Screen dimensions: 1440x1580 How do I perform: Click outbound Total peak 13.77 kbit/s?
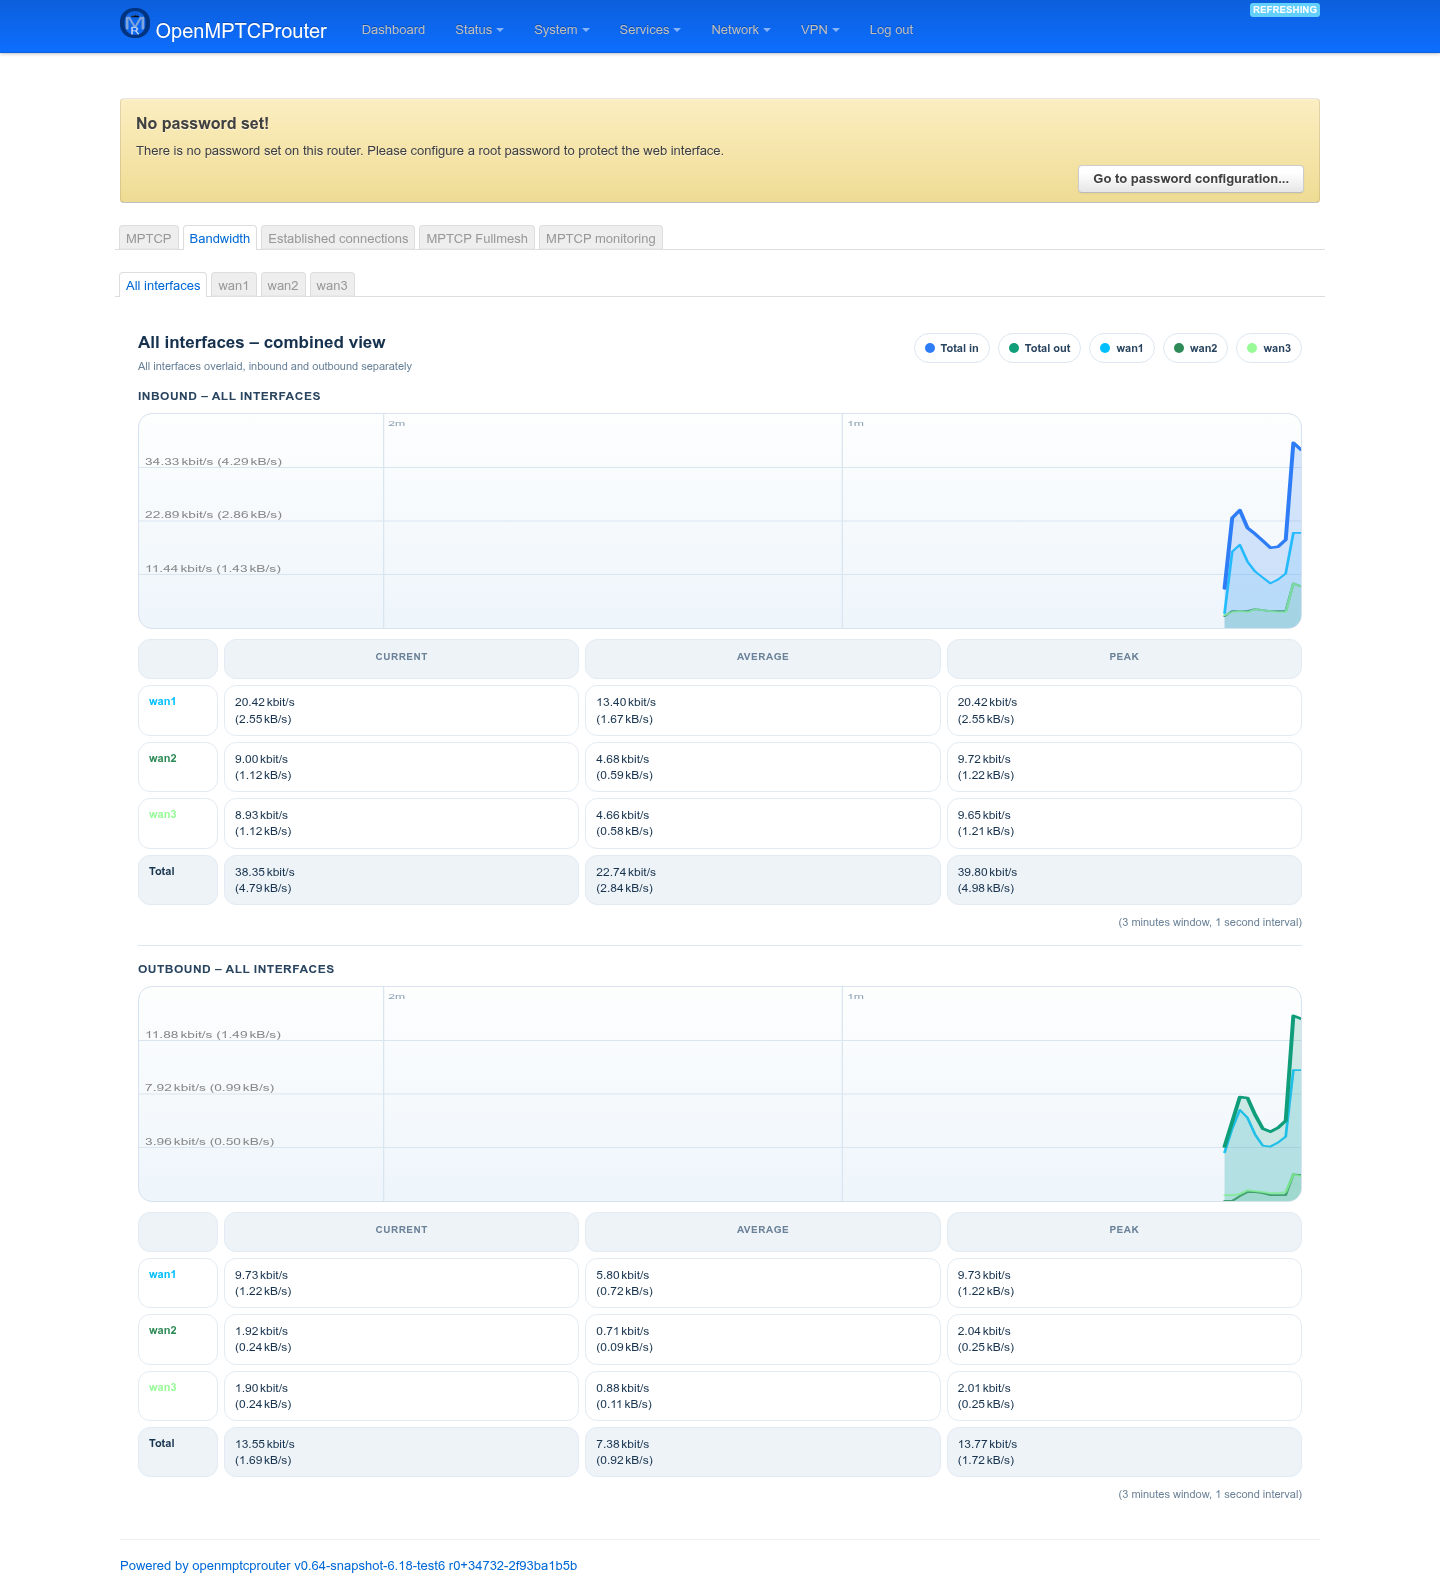click(1124, 1452)
